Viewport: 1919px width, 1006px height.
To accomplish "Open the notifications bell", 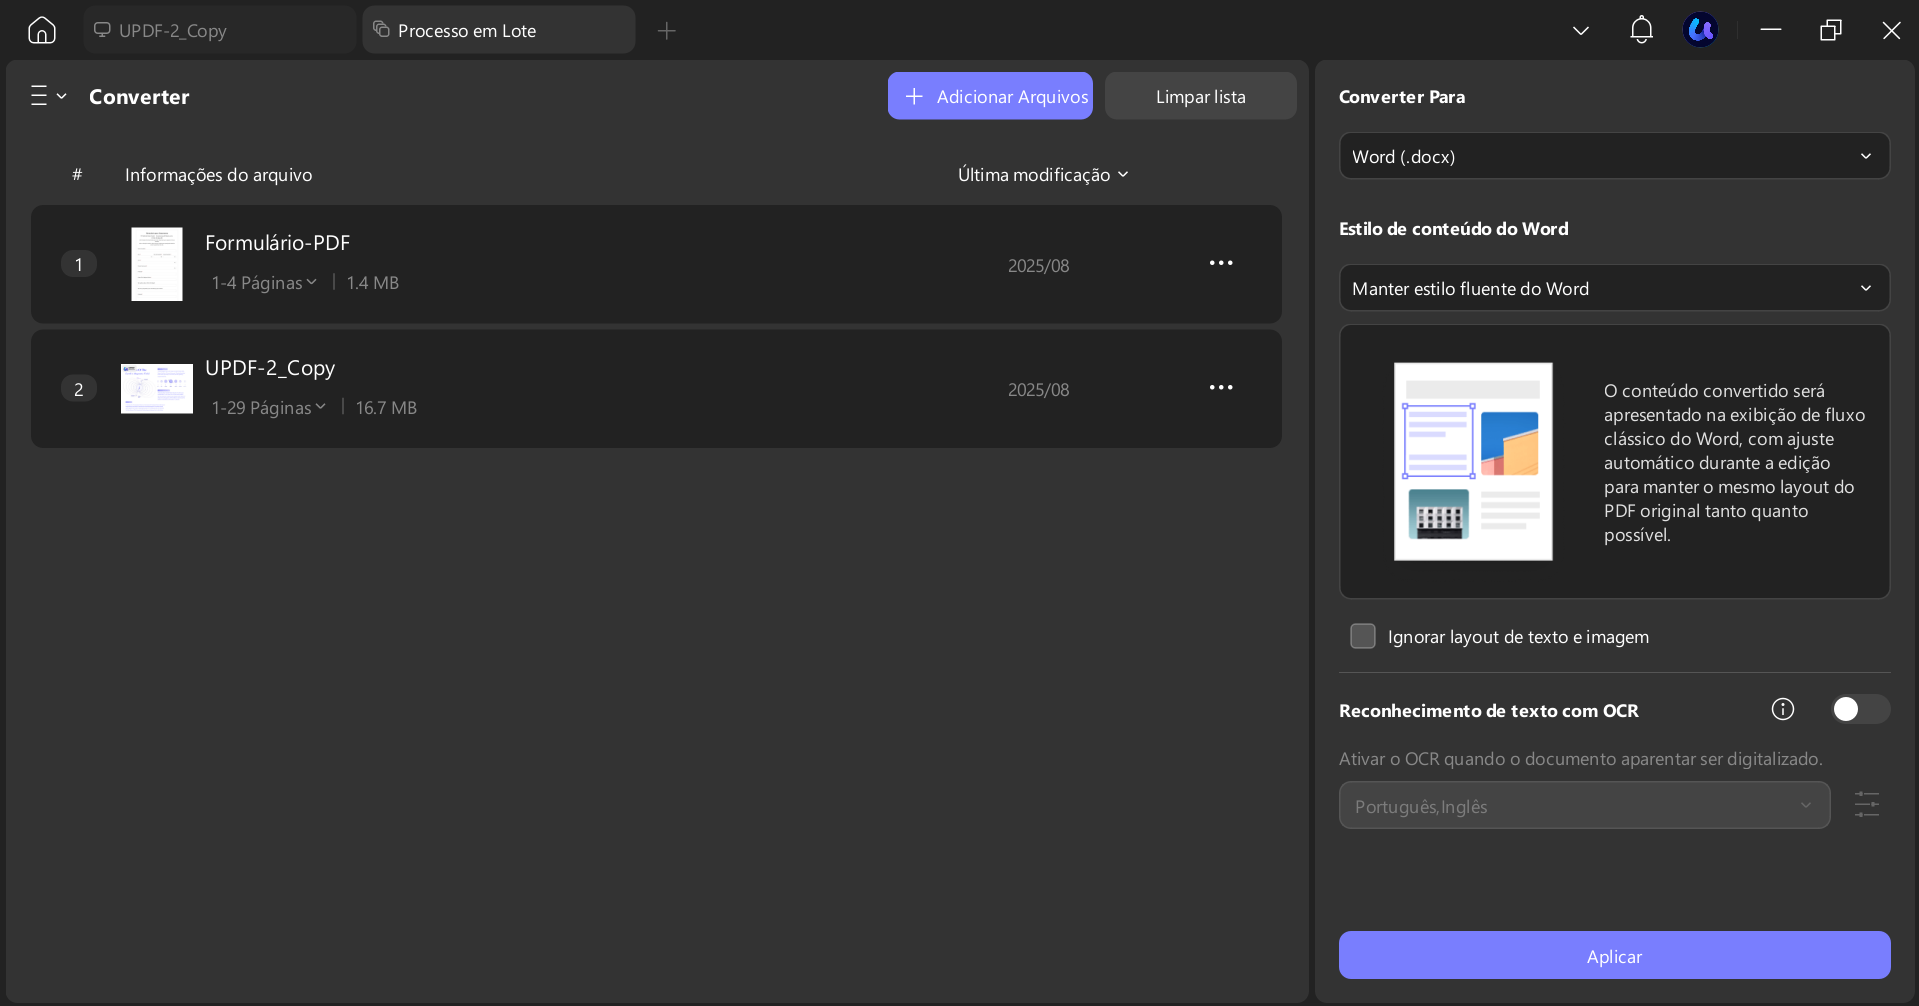I will pos(1640,30).
